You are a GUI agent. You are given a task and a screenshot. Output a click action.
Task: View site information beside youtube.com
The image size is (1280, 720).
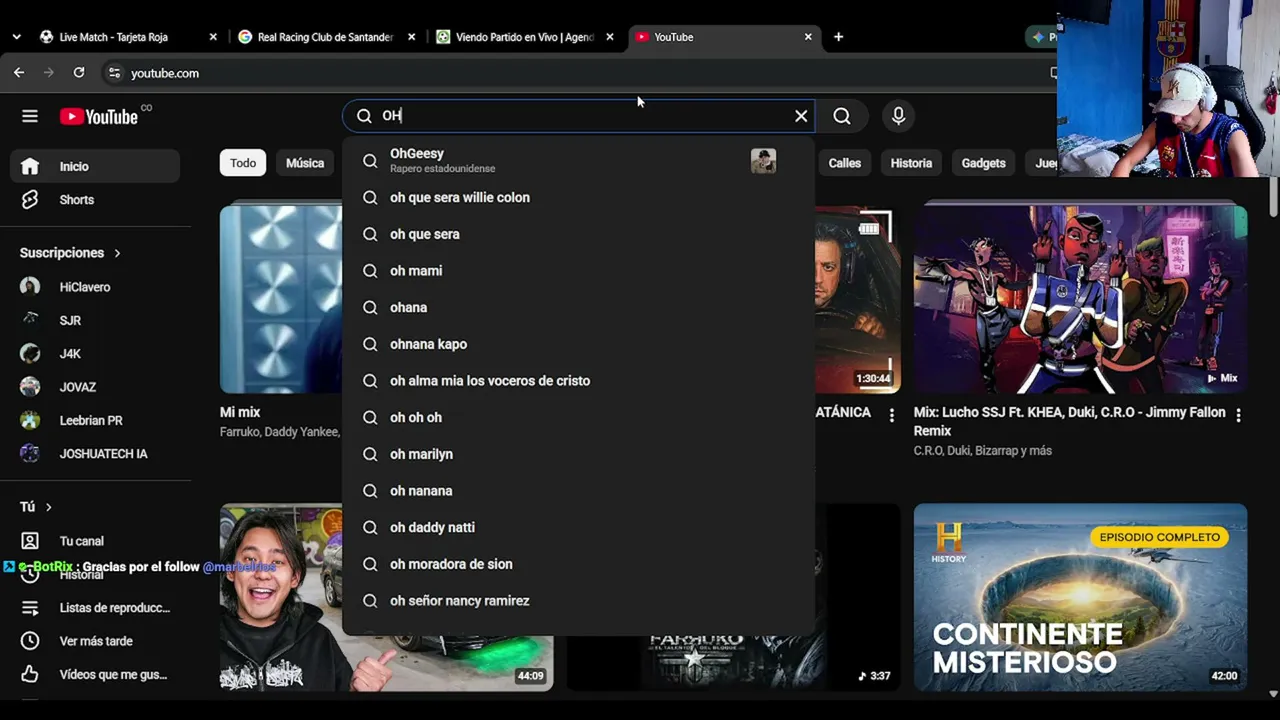point(114,73)
